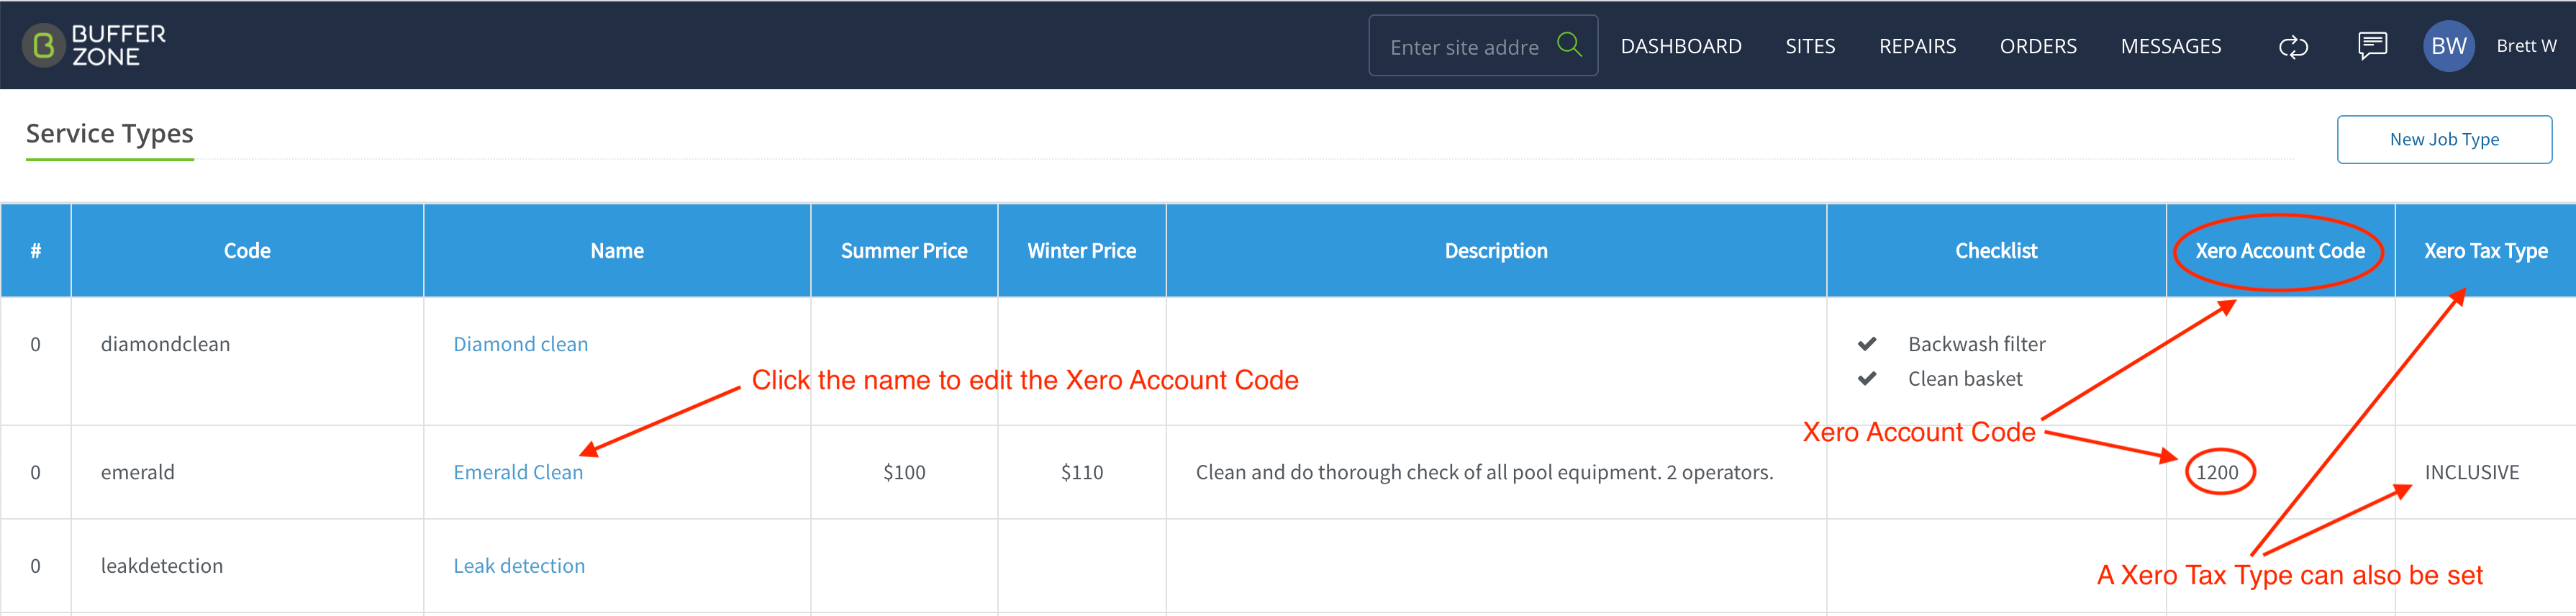Open the Dashboard menu item
The width and height of the screenshot is (2576, 616).
click(1681, 46)
